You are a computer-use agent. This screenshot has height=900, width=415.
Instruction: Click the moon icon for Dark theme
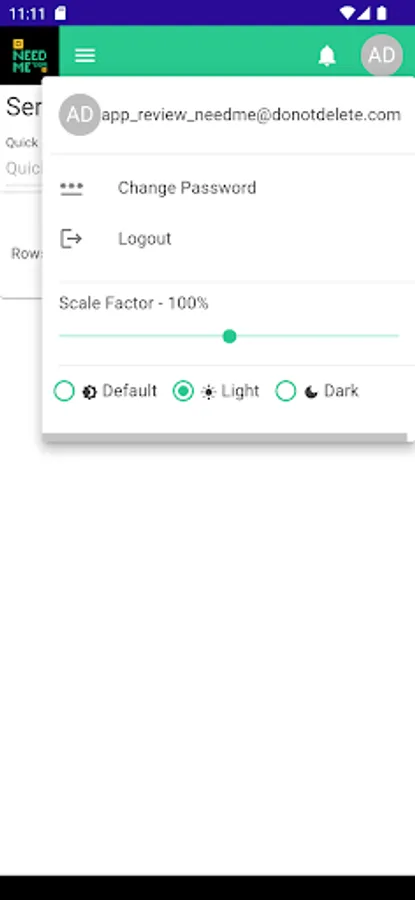(x=311, y=392)
